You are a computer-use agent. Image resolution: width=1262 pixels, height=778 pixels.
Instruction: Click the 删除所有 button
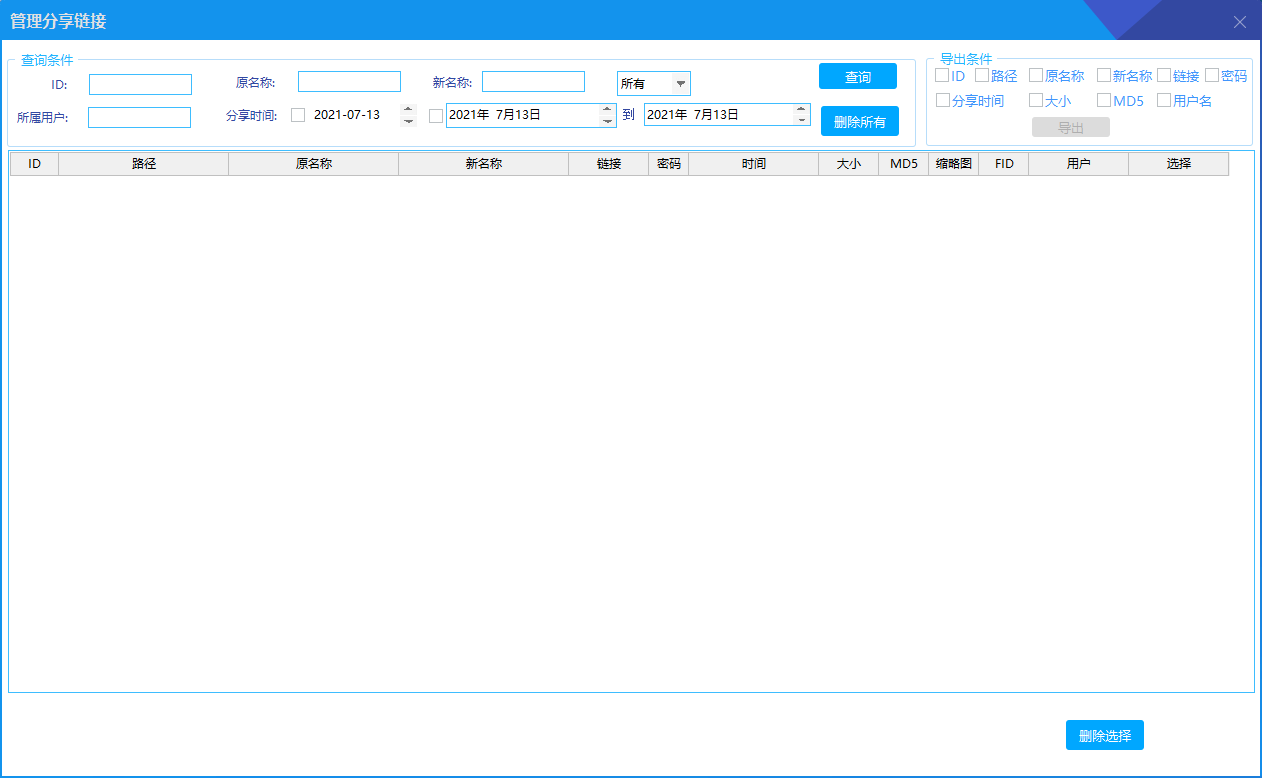[859, 122]
